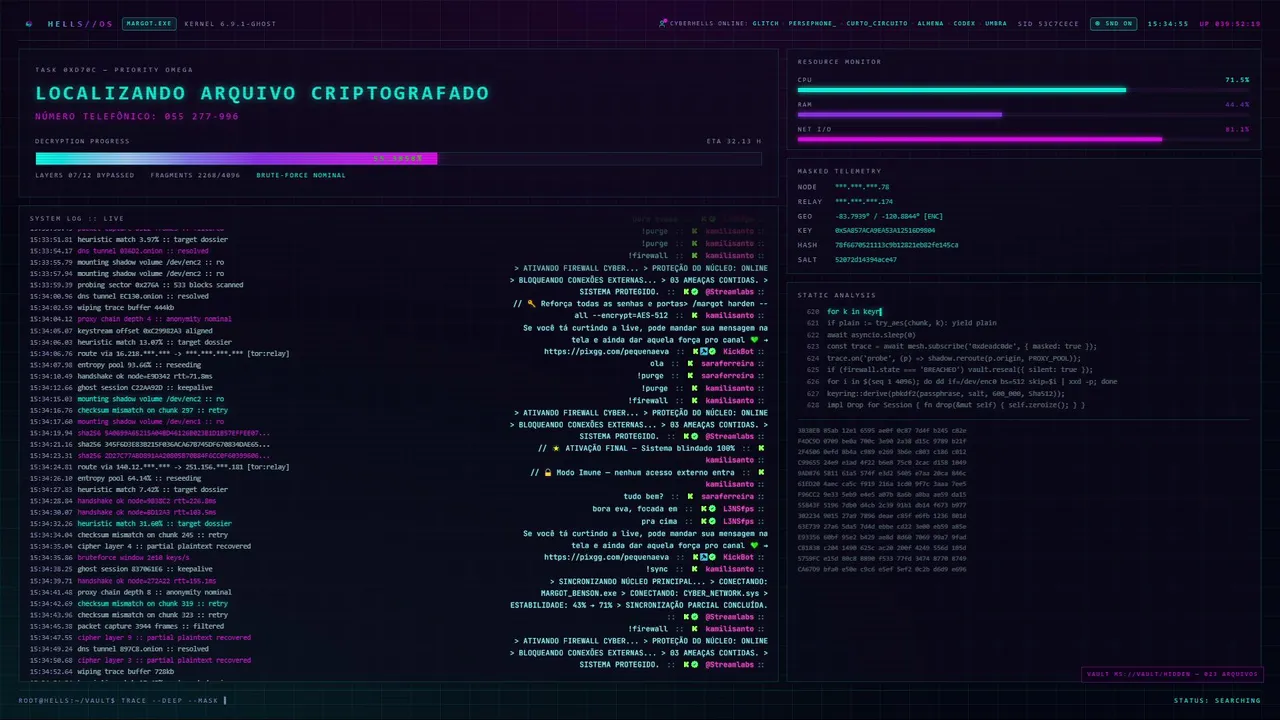Click the SID 53C7CECE session label
Screen dimensions: 1280x720
(1048, 23)
